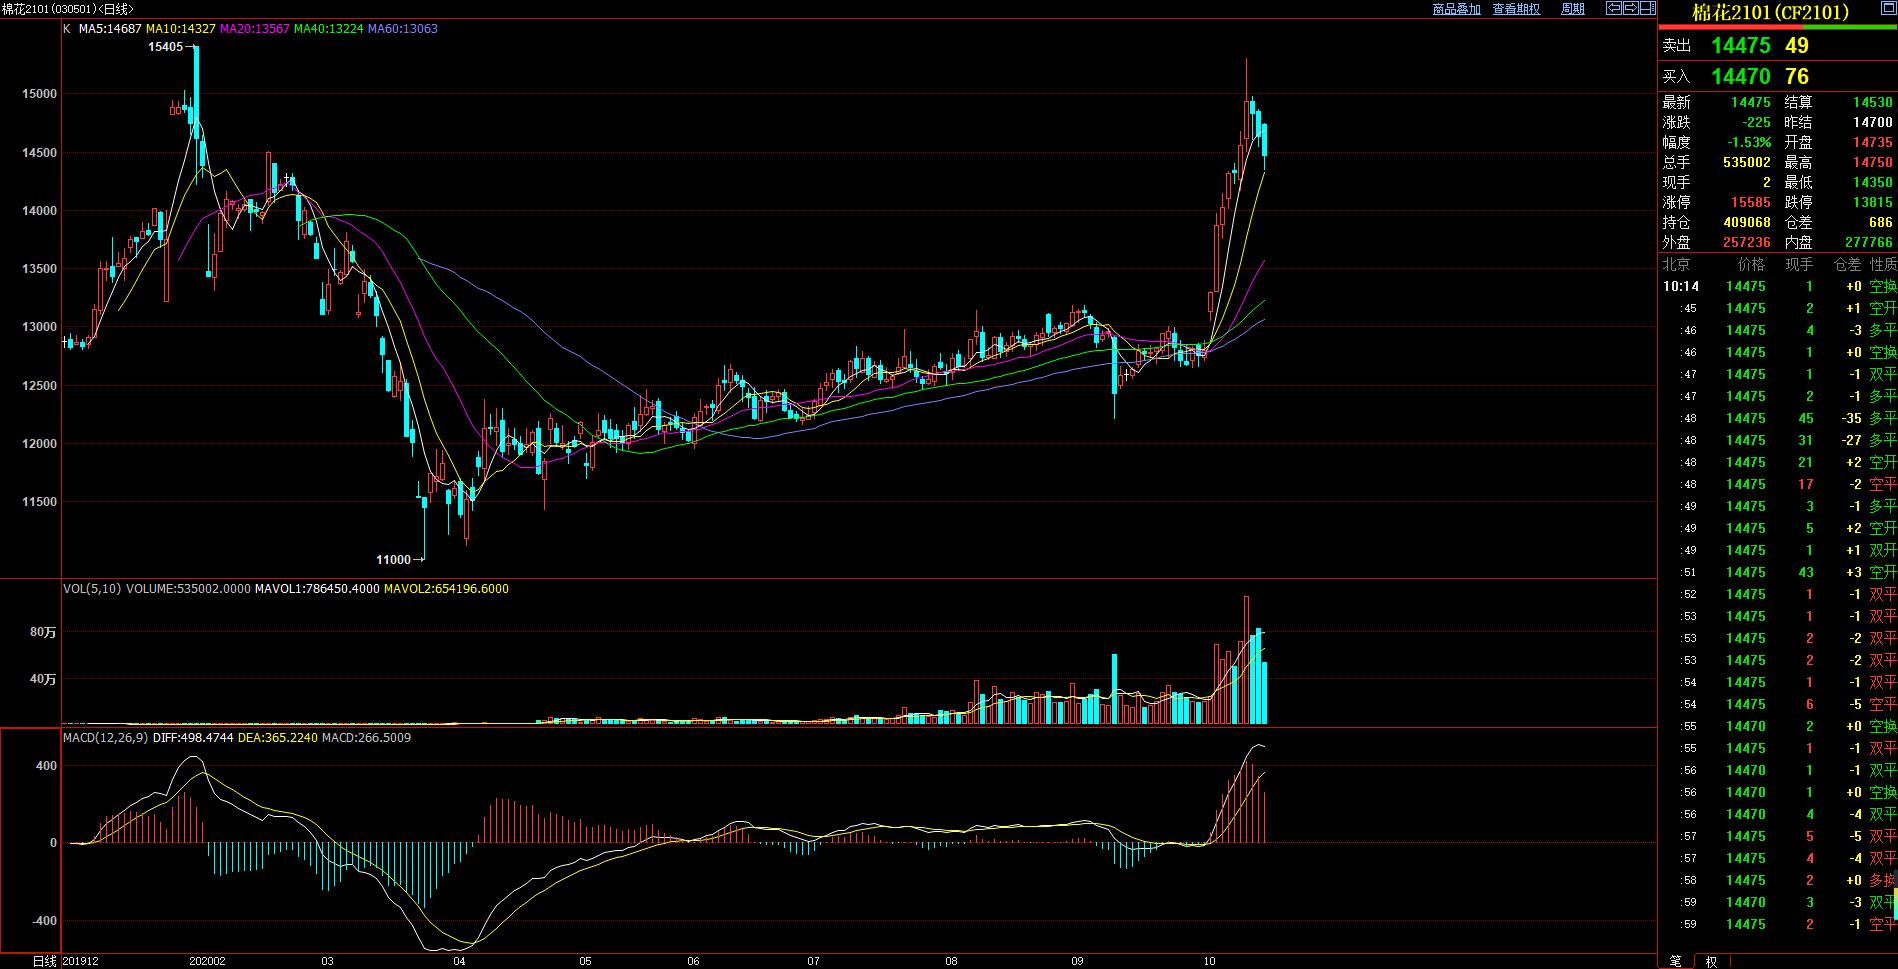Click the 卖出 ask price 14475
Viewport: 1898px width, 969px height.
coord(1740,45)
